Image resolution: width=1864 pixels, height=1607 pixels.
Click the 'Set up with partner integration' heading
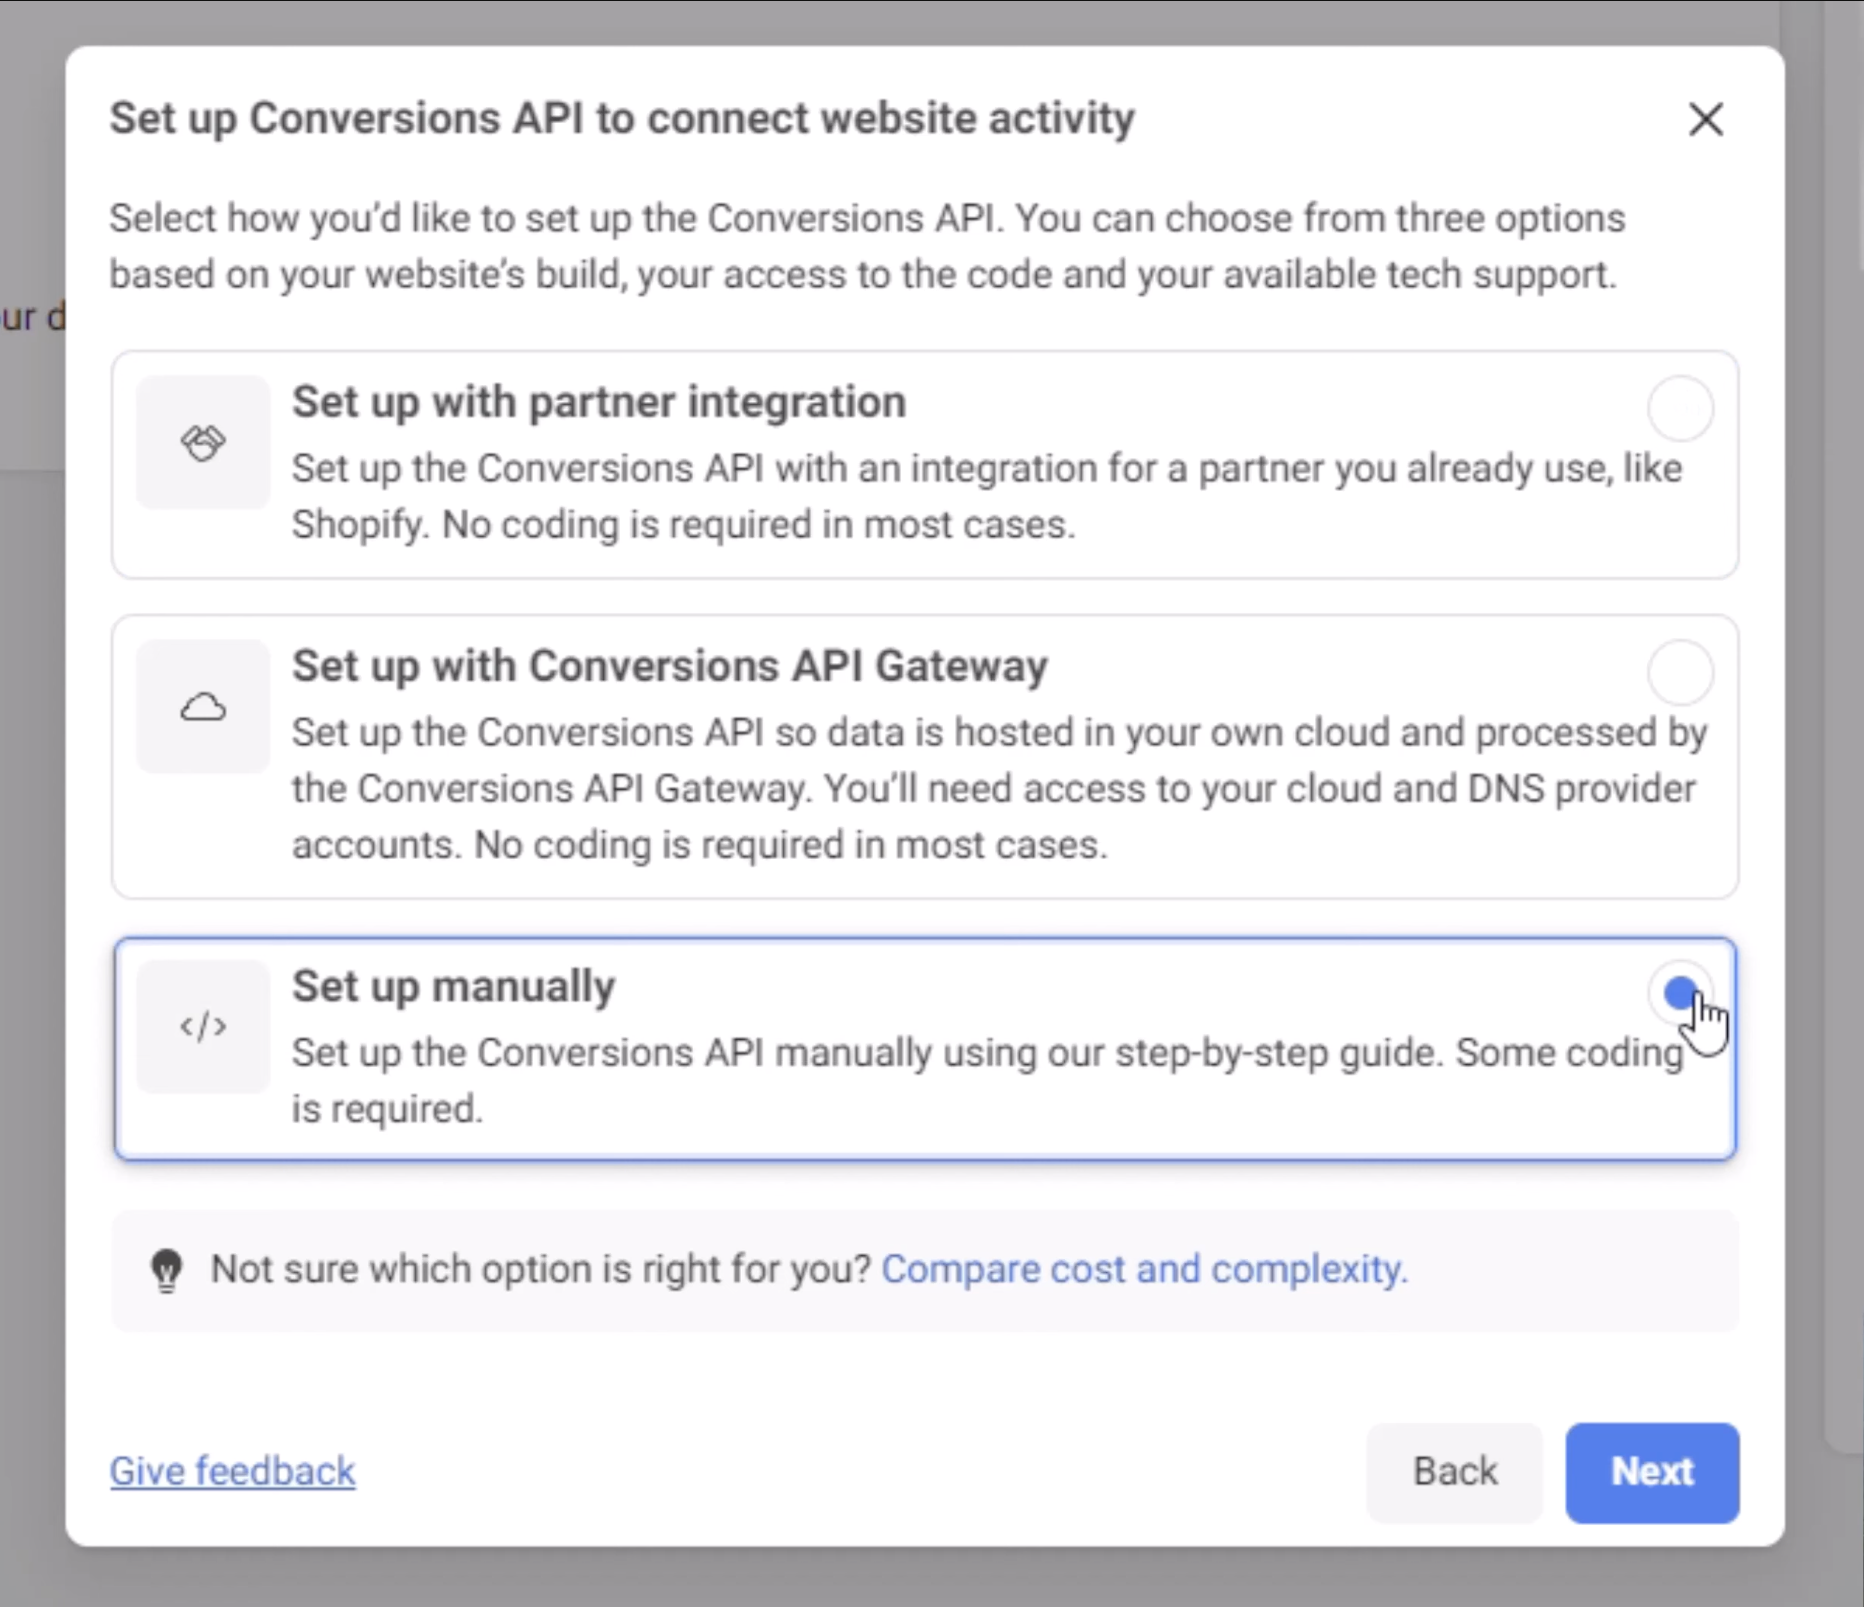coord(599,402)
